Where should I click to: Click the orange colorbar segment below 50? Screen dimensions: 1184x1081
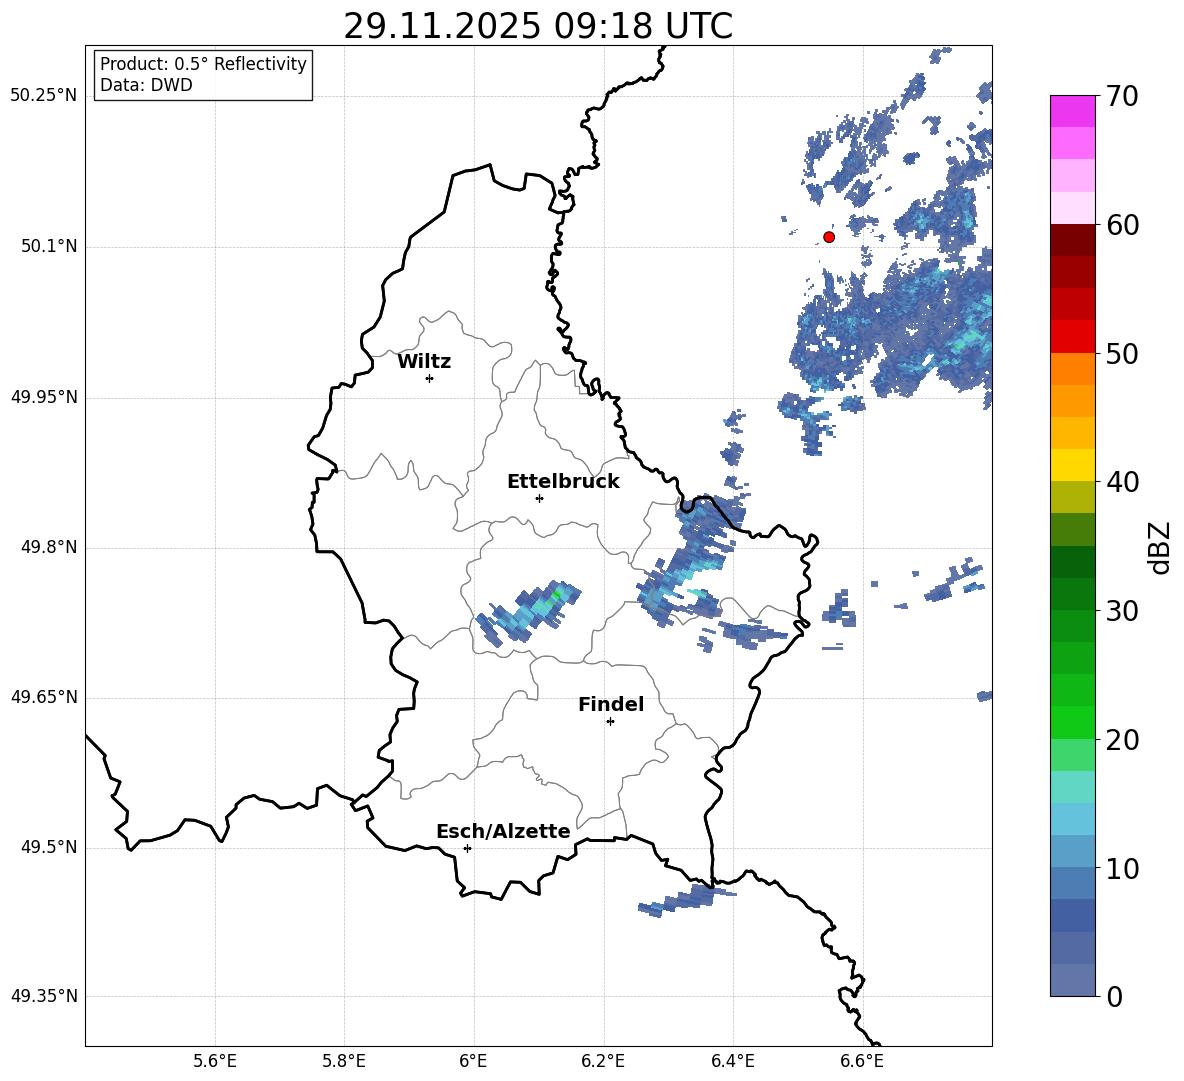(1072, 369)
